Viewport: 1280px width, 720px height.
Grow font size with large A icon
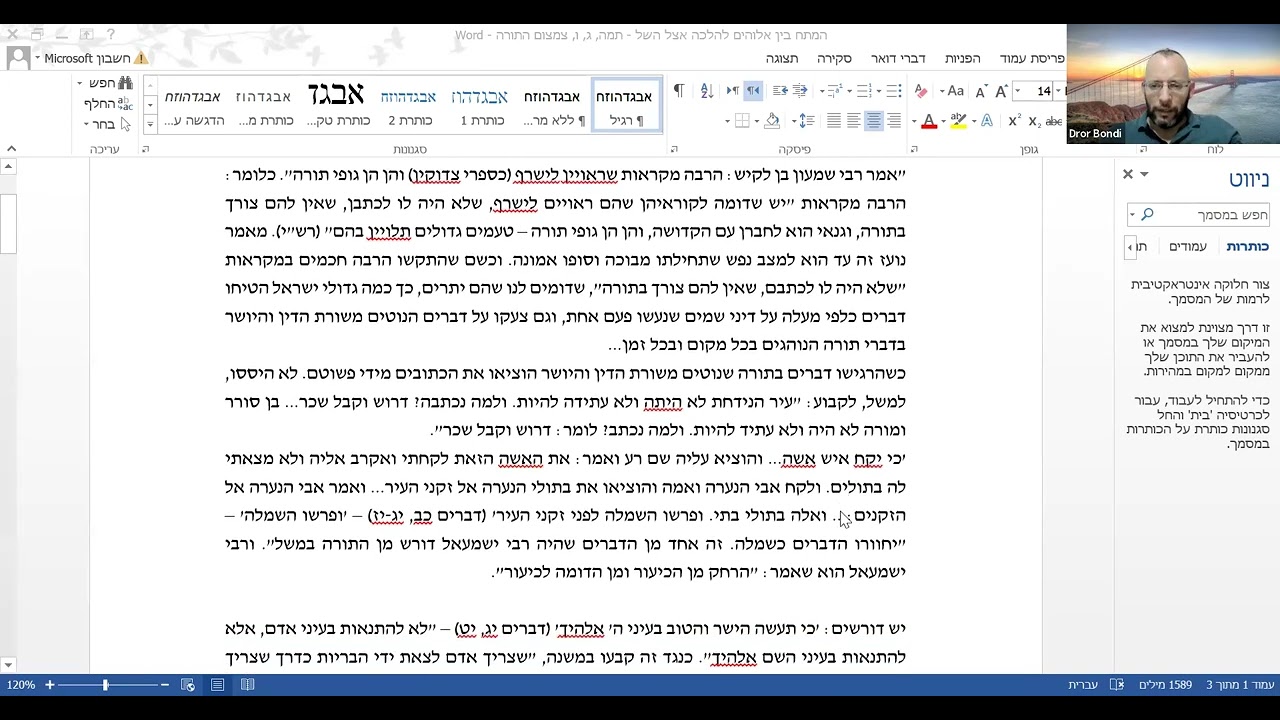click(1001, 90)
